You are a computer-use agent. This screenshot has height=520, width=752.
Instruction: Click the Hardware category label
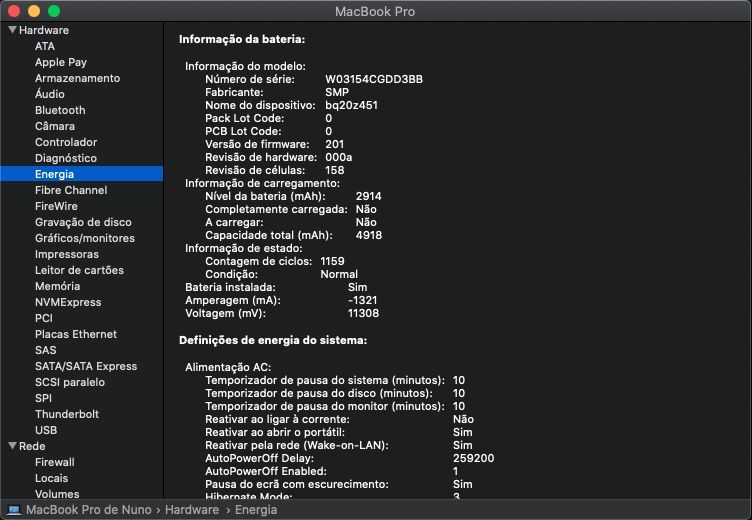click(44, 30)
